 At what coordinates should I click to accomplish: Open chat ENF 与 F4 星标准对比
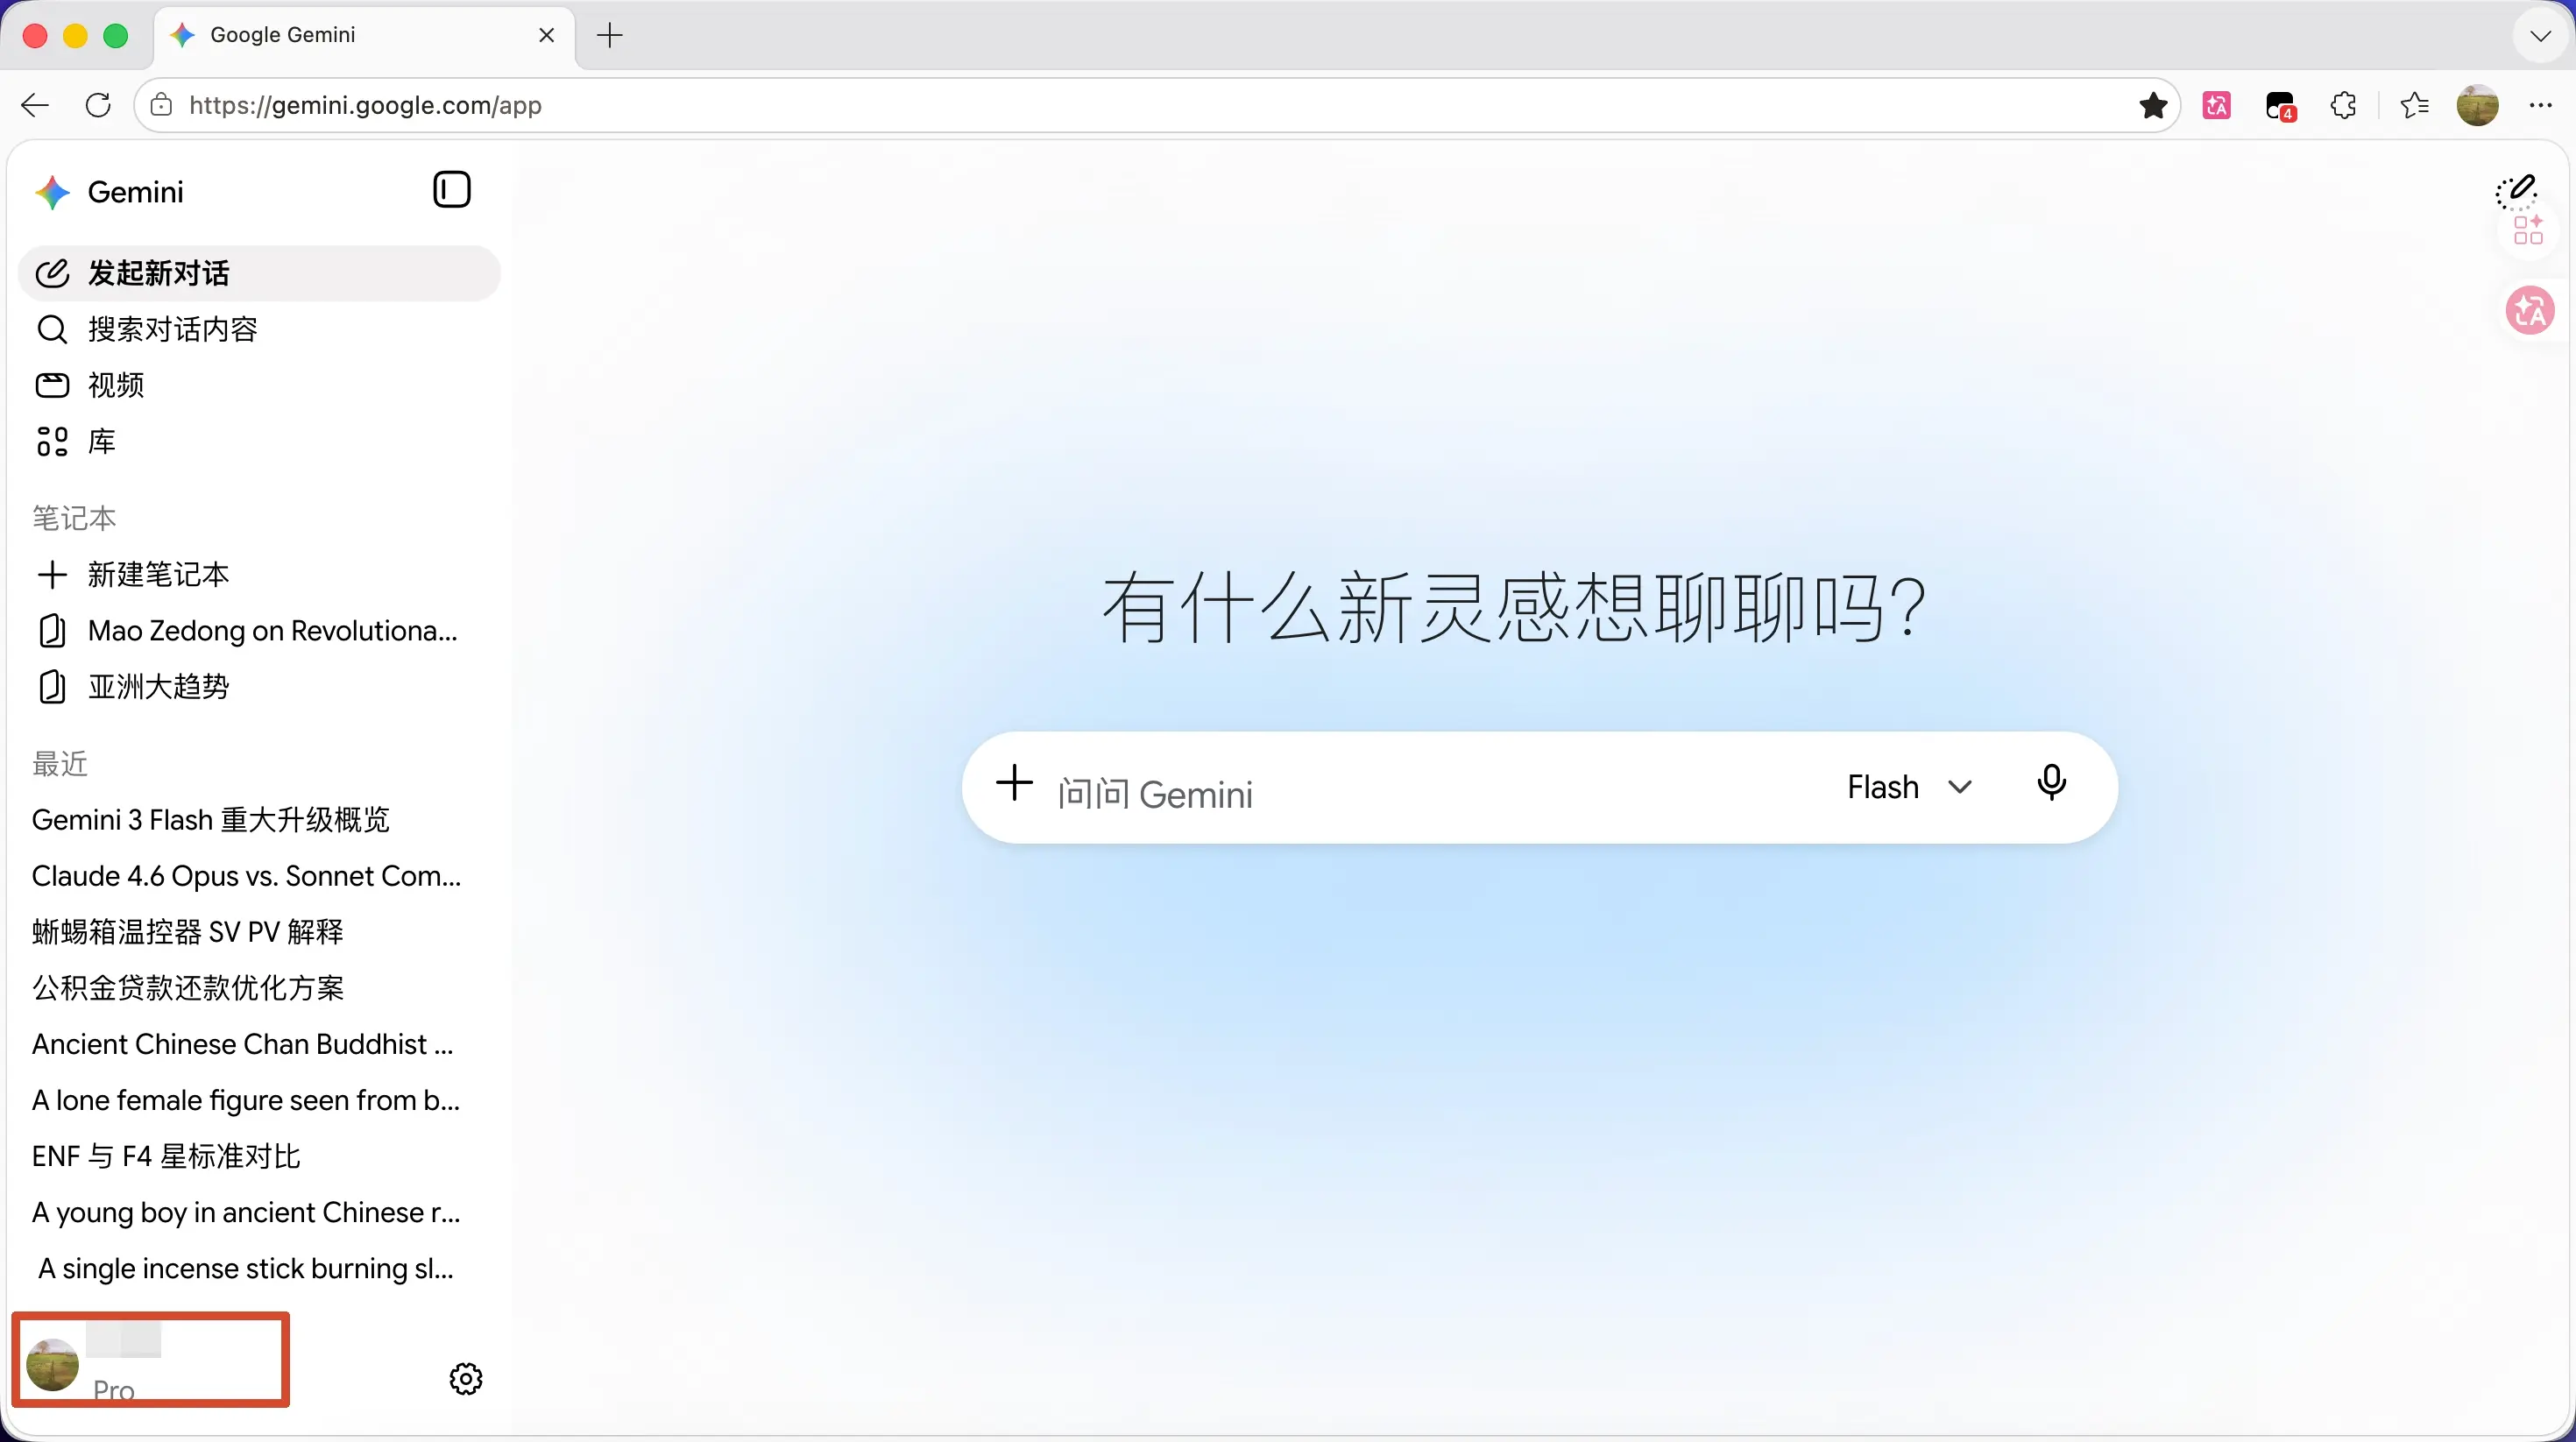(259, 1156)
